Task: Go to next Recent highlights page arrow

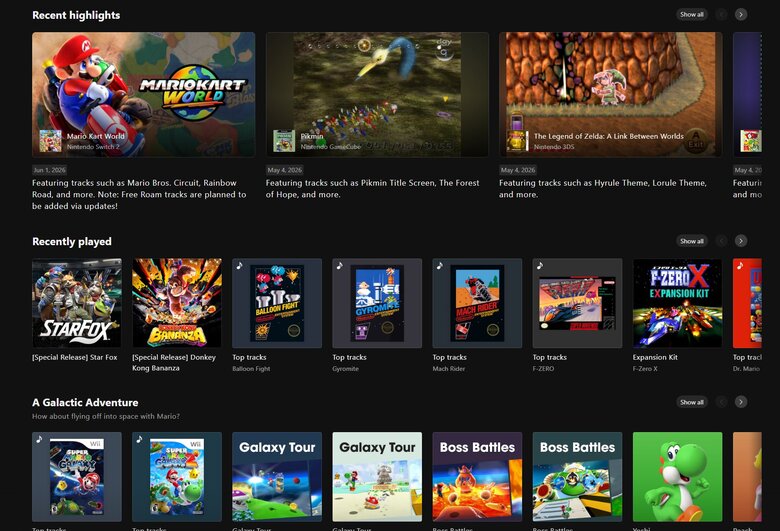Action: point(741,14)
